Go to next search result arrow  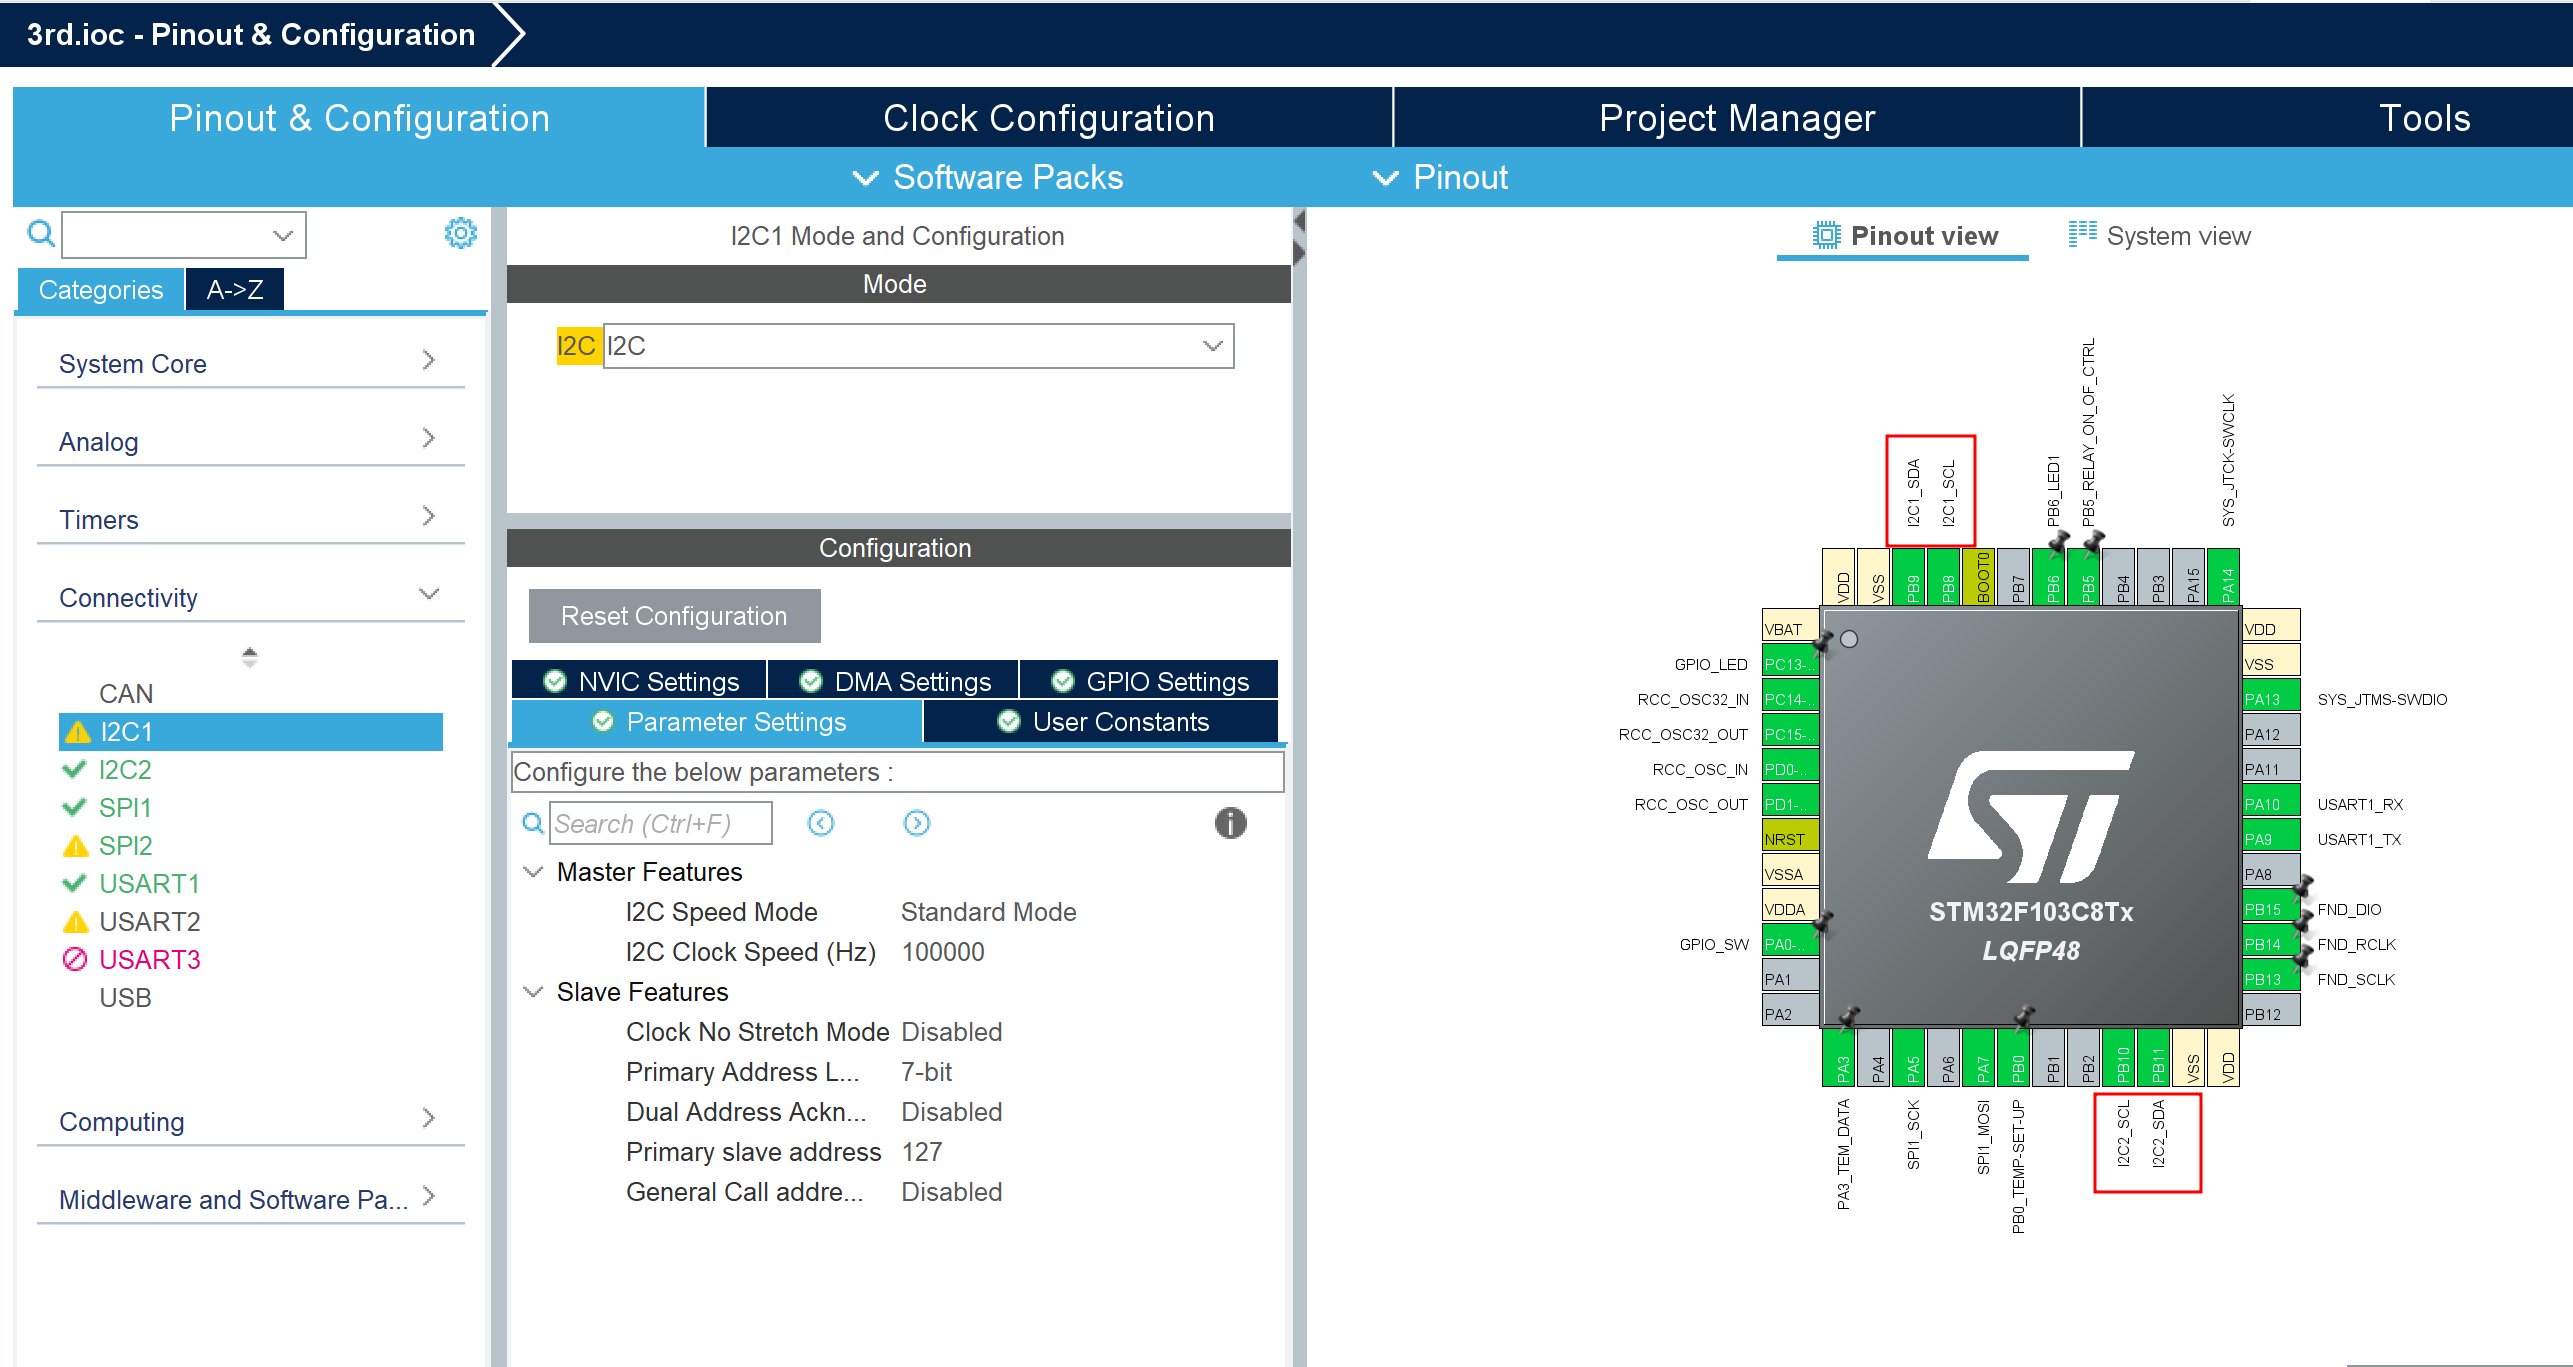(x=916, y=823)
